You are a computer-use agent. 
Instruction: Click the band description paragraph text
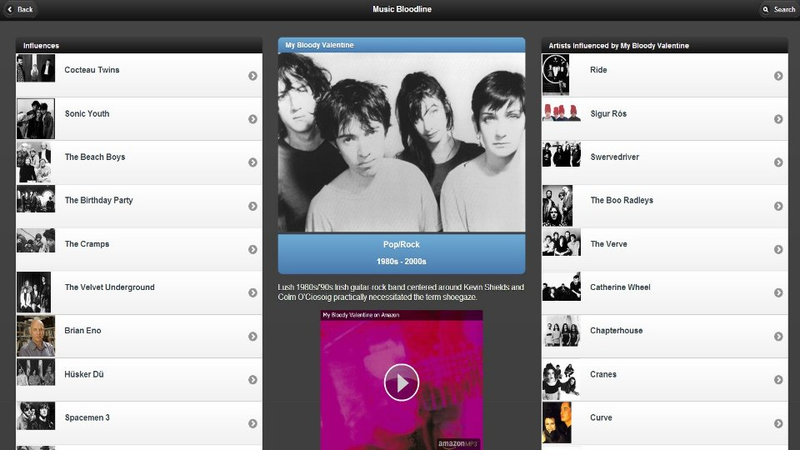tap(401, 292)
